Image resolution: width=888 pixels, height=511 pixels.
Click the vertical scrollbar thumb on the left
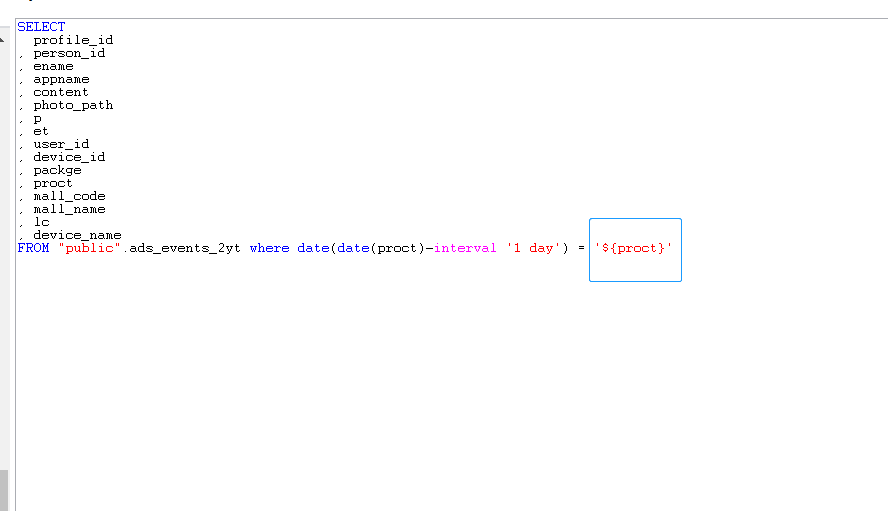(4, 490)
